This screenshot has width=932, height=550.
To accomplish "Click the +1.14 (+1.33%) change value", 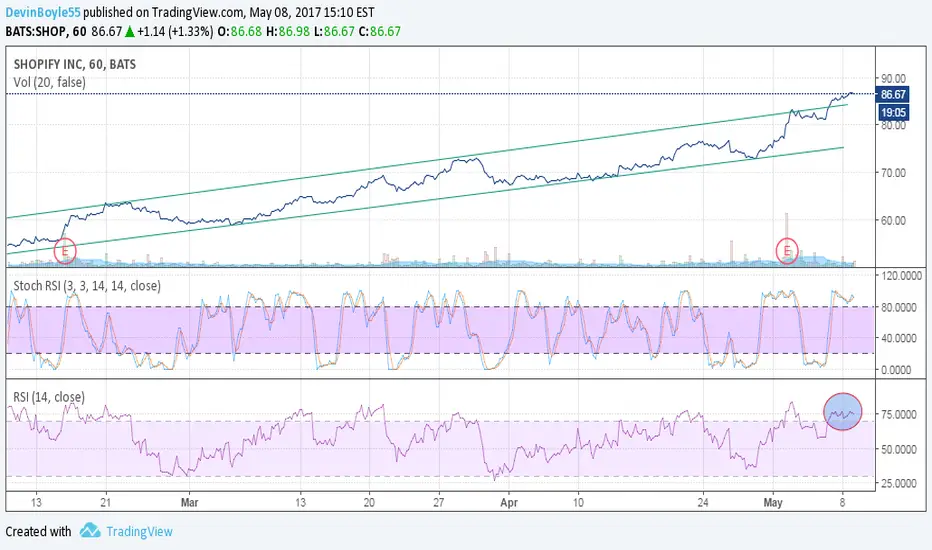I will 175,32.
